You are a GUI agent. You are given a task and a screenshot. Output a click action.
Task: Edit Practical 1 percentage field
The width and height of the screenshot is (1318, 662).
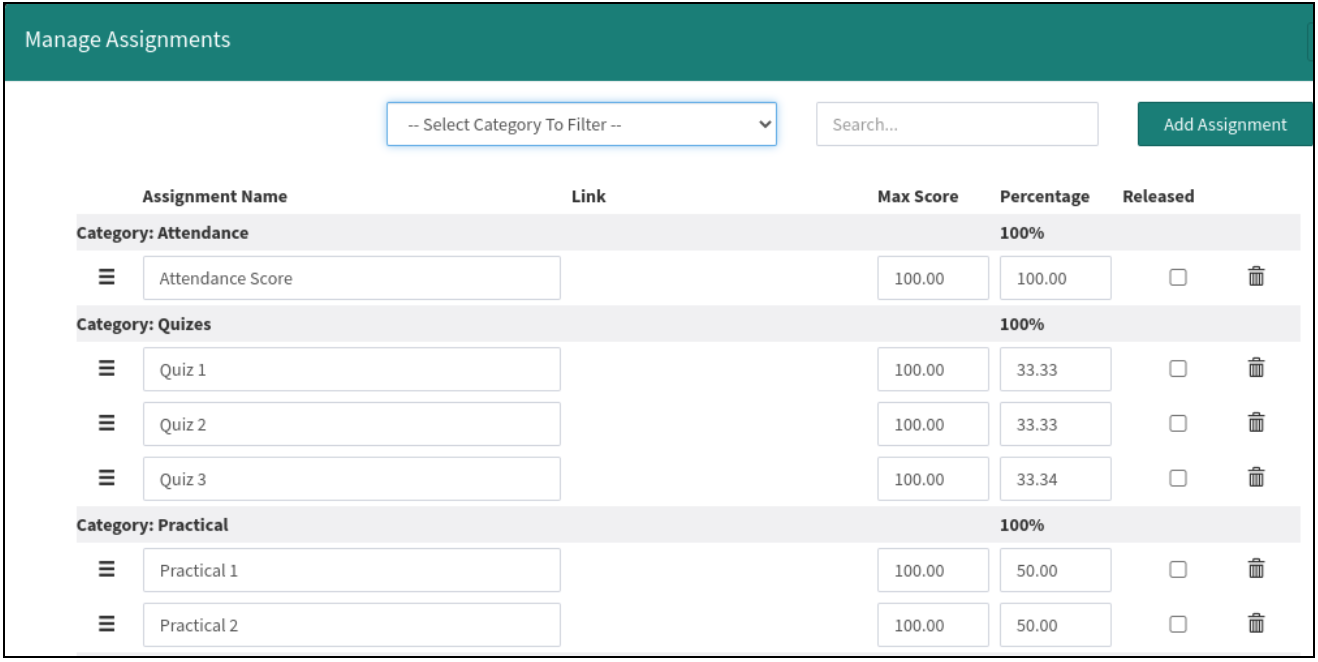pos(1055,570)
